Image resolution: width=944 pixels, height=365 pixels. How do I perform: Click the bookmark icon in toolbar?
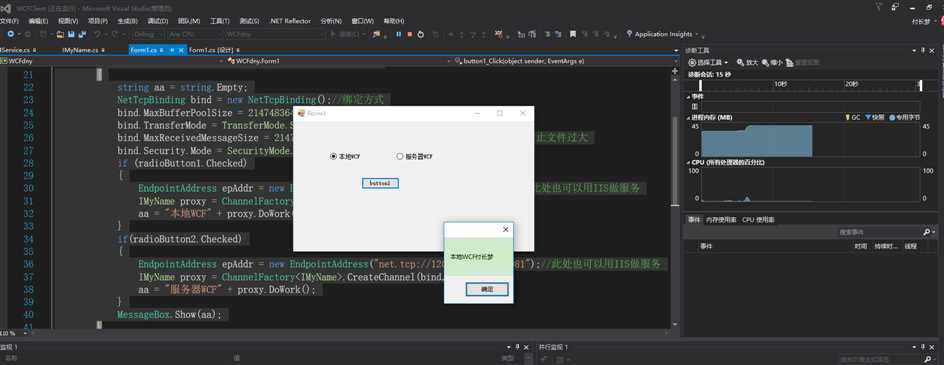pyautogui.click(x=573, y=34)
